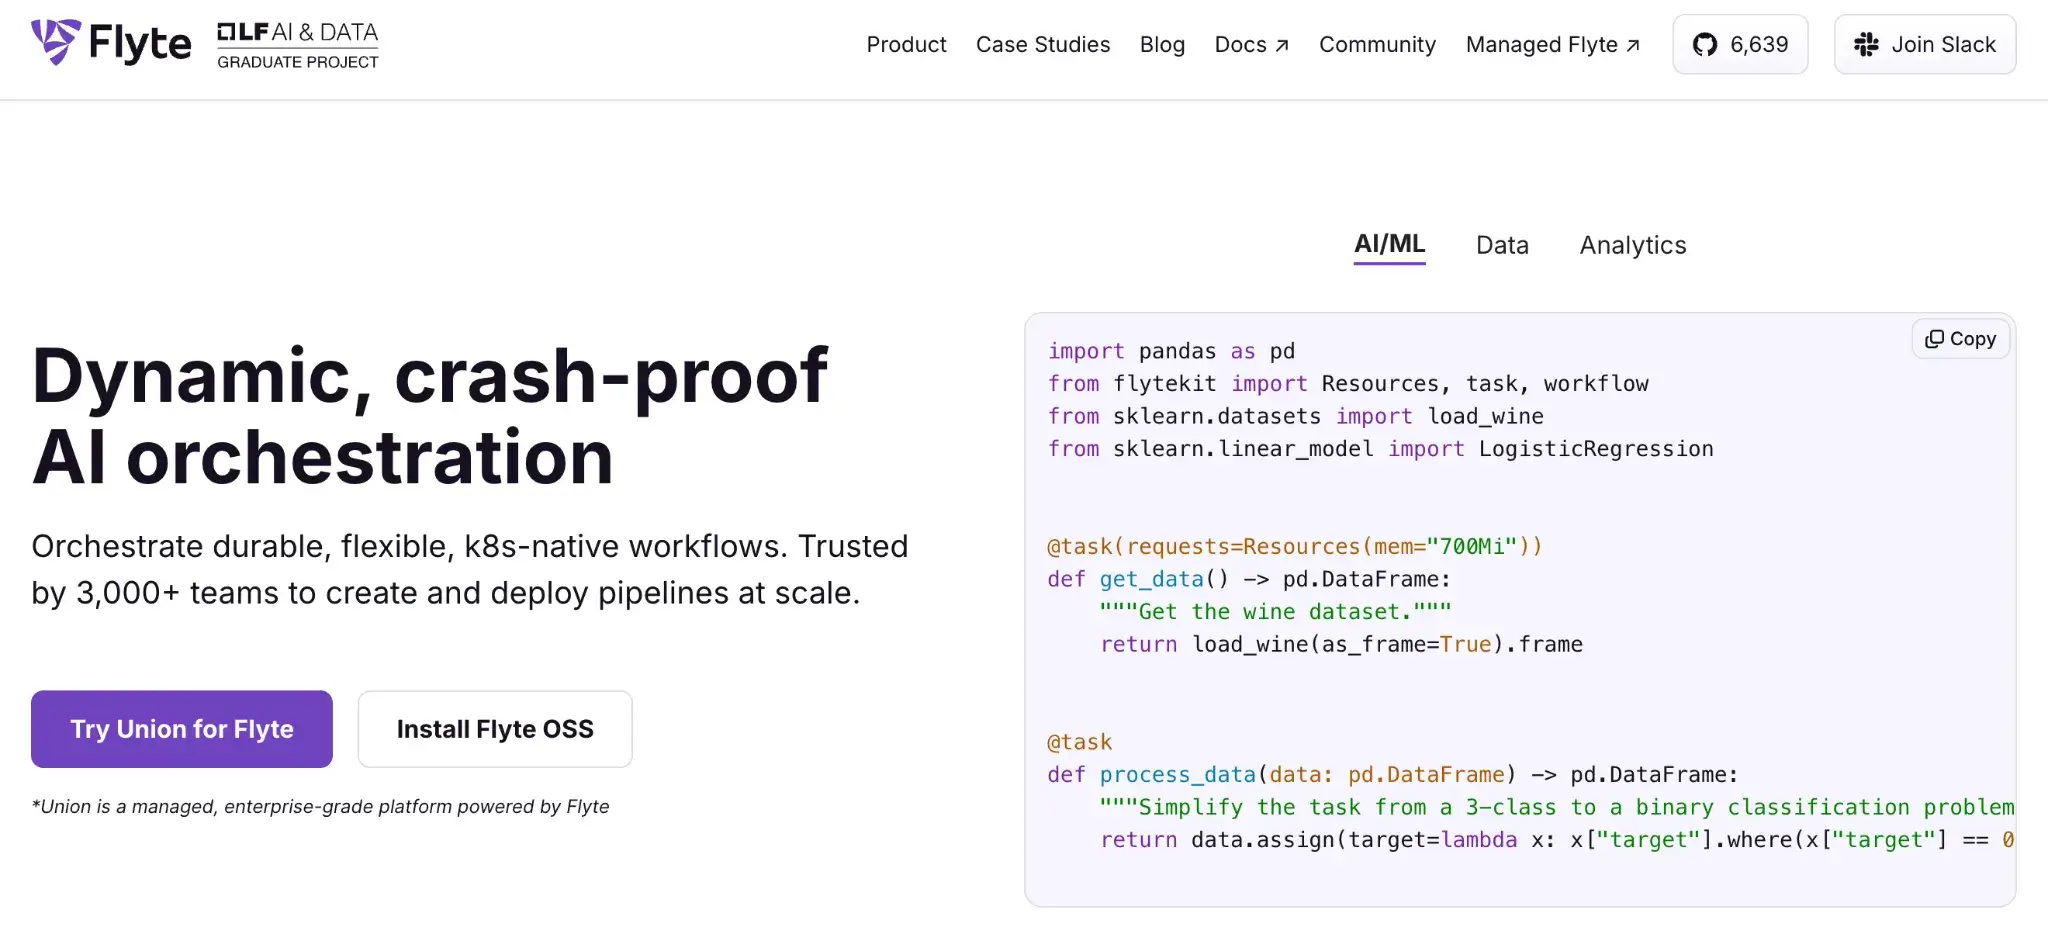Image resolution: width=2048 pixels, height=937 pixels.
Task: Click the external arrow beside Managed Flyte
Action: click(x=1633, y=46)
